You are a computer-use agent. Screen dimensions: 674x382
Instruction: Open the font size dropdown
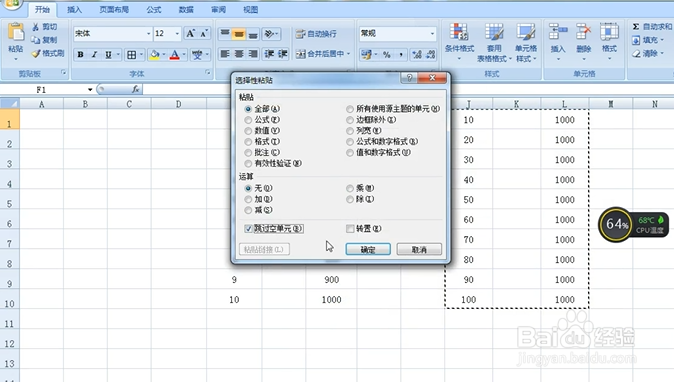coord(177,34)
